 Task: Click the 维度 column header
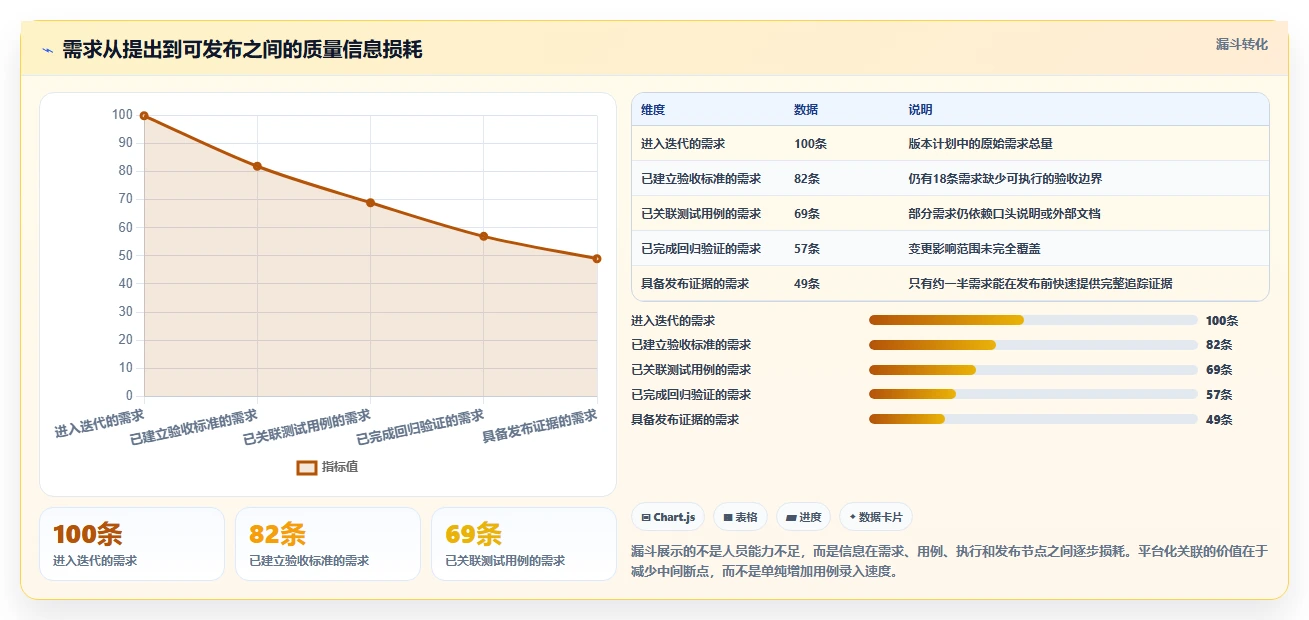point(653,110)
